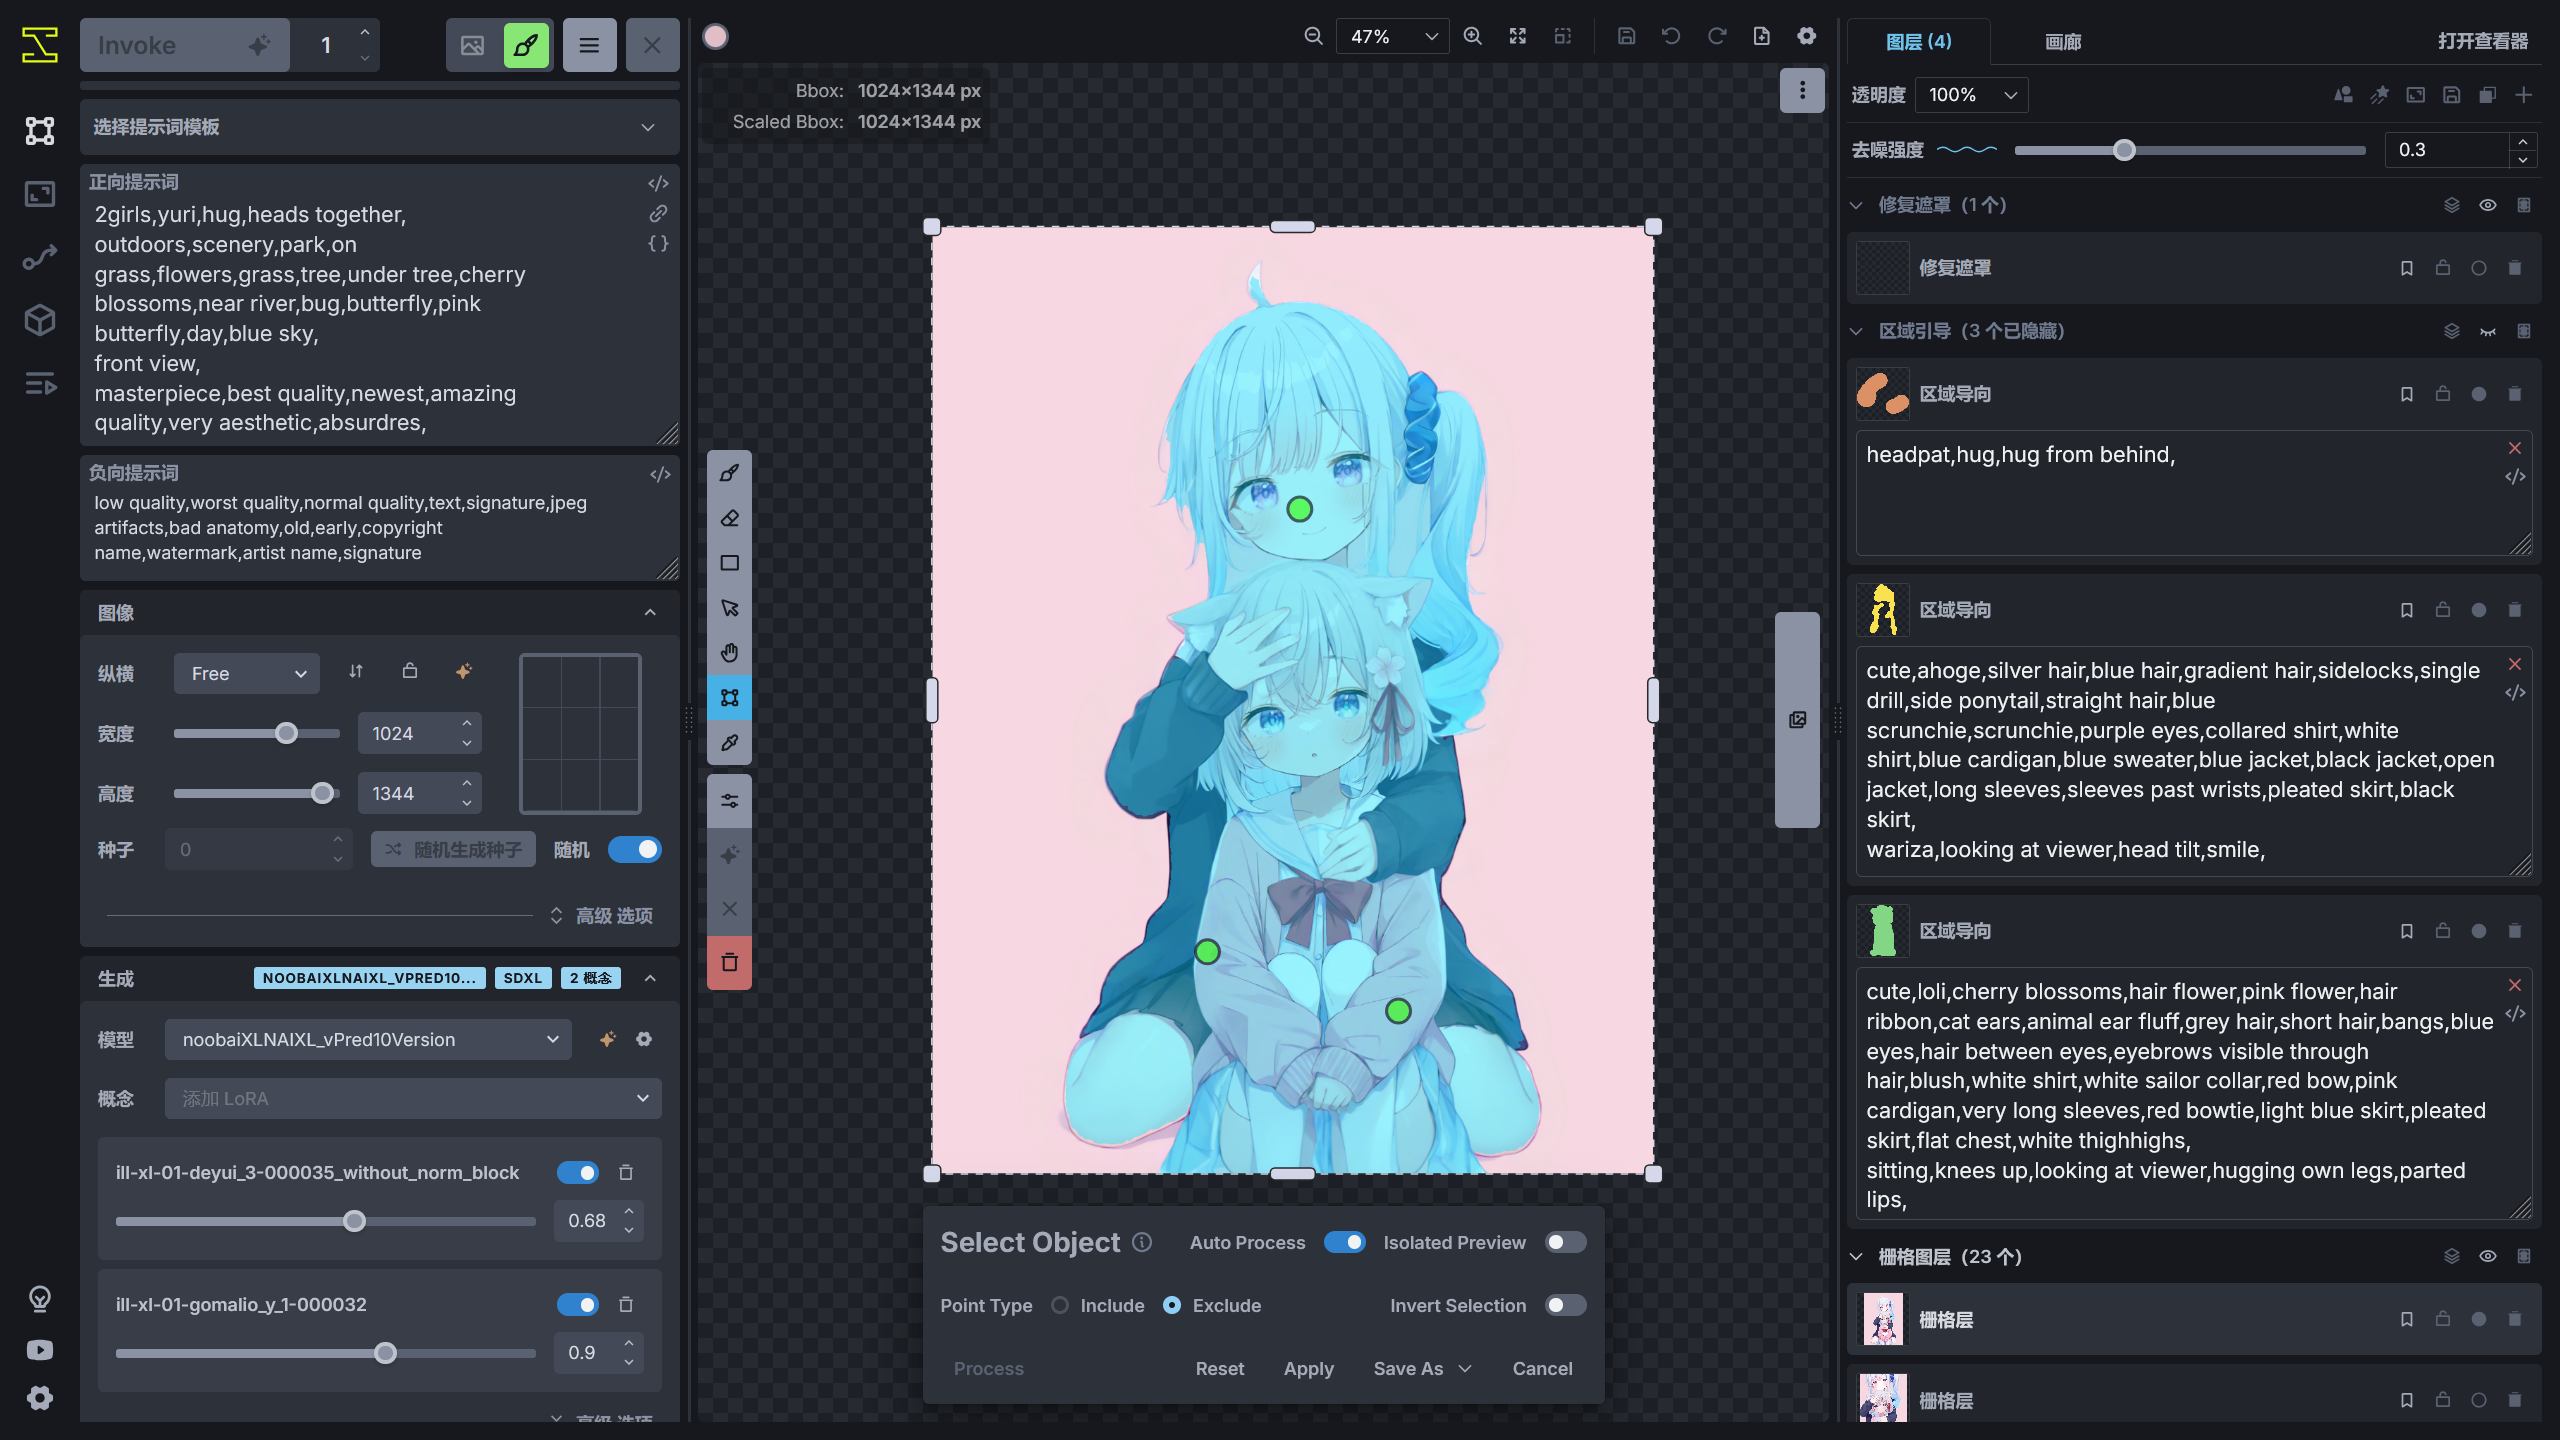Open the 47% zoom dropdown
The image size is (2560, 1440).
(x=1390, y=36)
